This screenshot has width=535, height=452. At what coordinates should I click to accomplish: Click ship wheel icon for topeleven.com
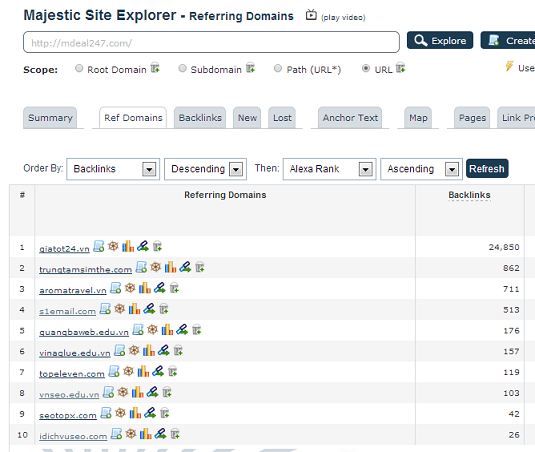pyautogui.click(x=128, y=371)
